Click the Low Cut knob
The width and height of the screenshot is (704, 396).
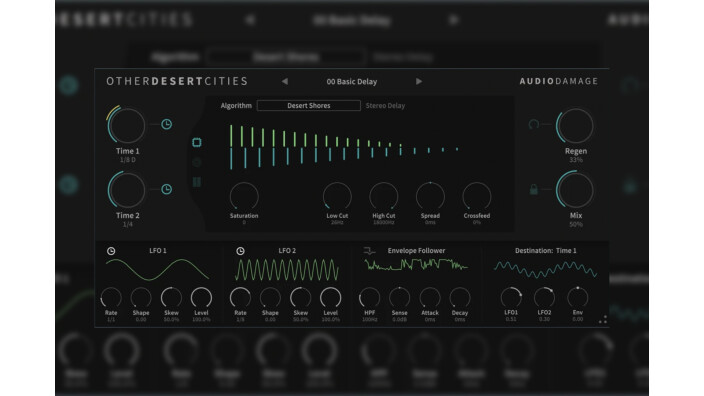pos(337,196)
